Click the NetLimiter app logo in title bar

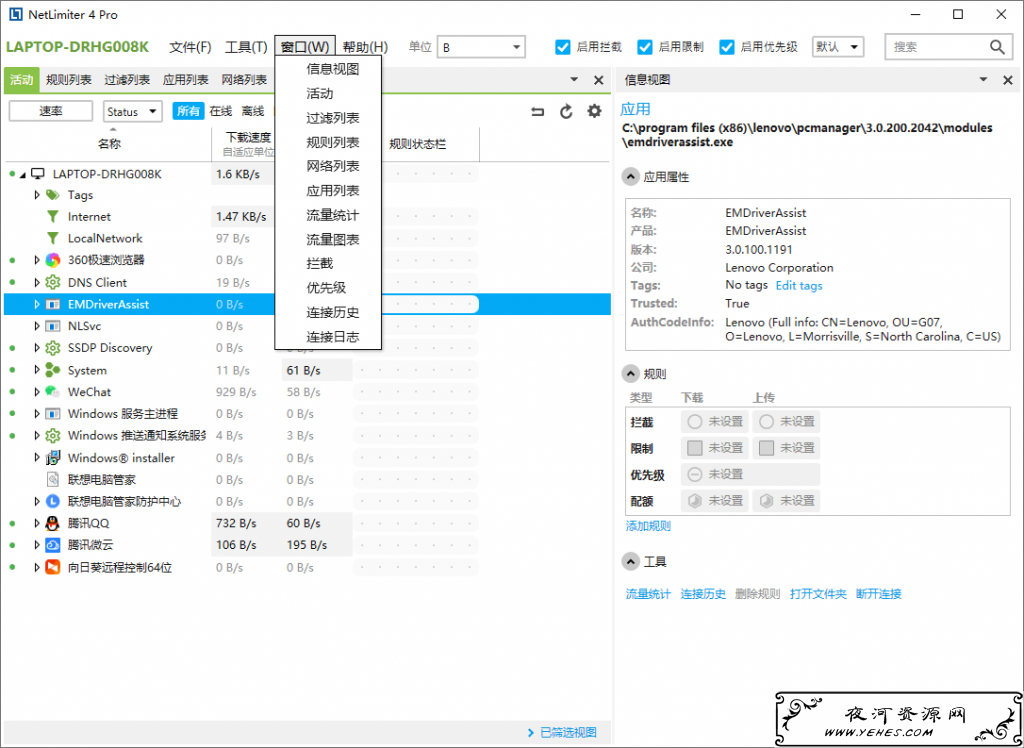[16, 14]
